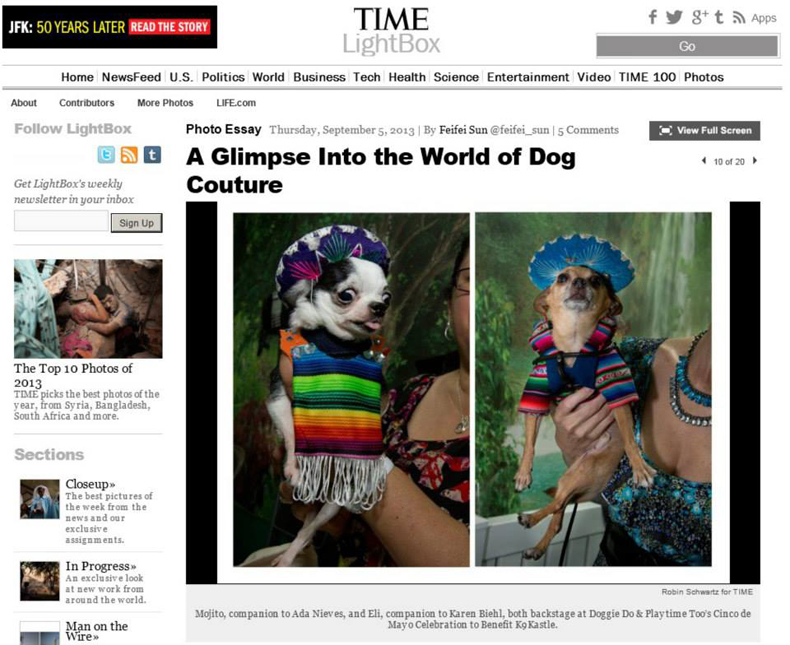Open the Google Plus icon in header
This screenshot has height=645, width=790.
click(700, 17)
